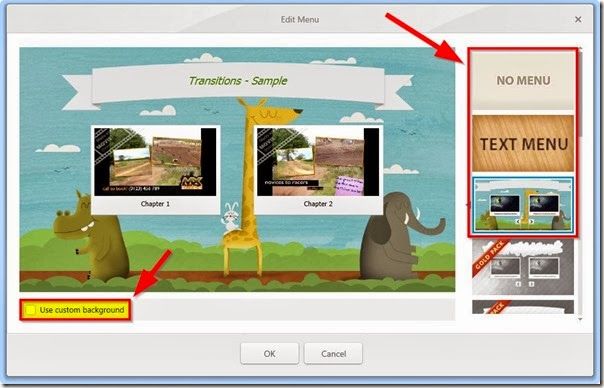Image resolution: width=604 pixels, height=388 pixels.
Task: Select the NO MENU template
Action: click(x=523, y=80)
